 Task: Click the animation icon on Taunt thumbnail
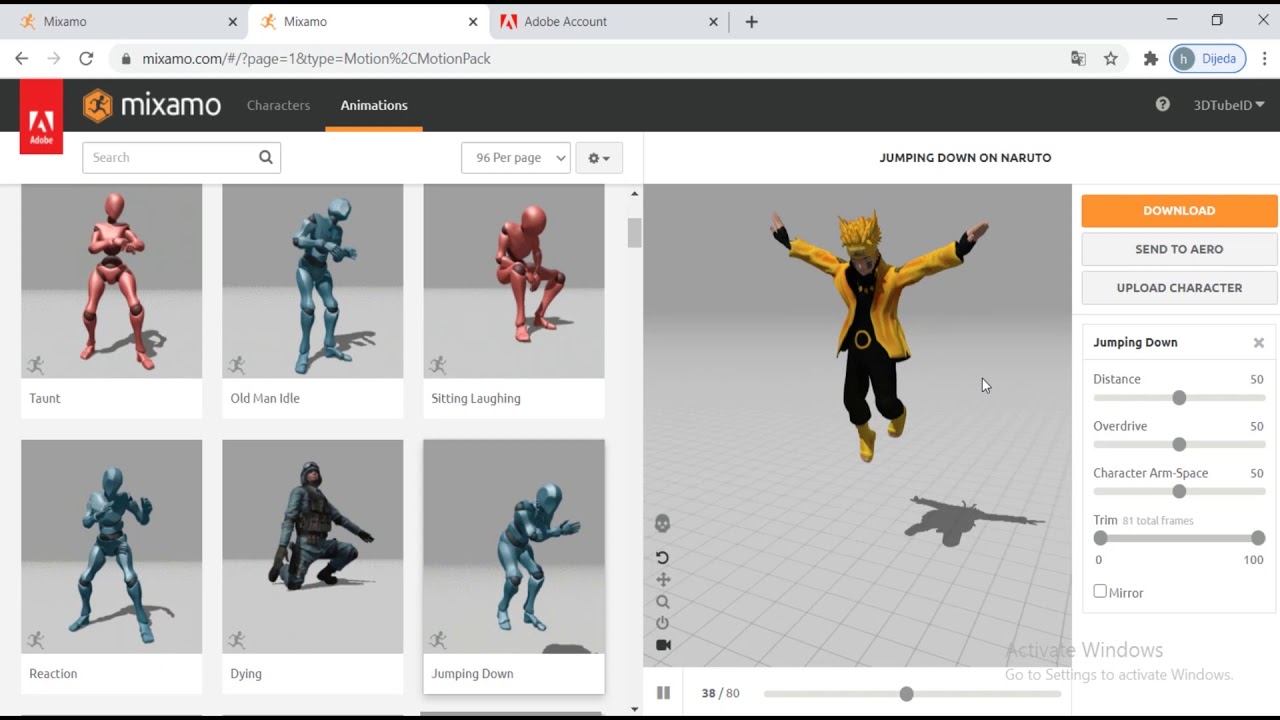coord(36,365)
